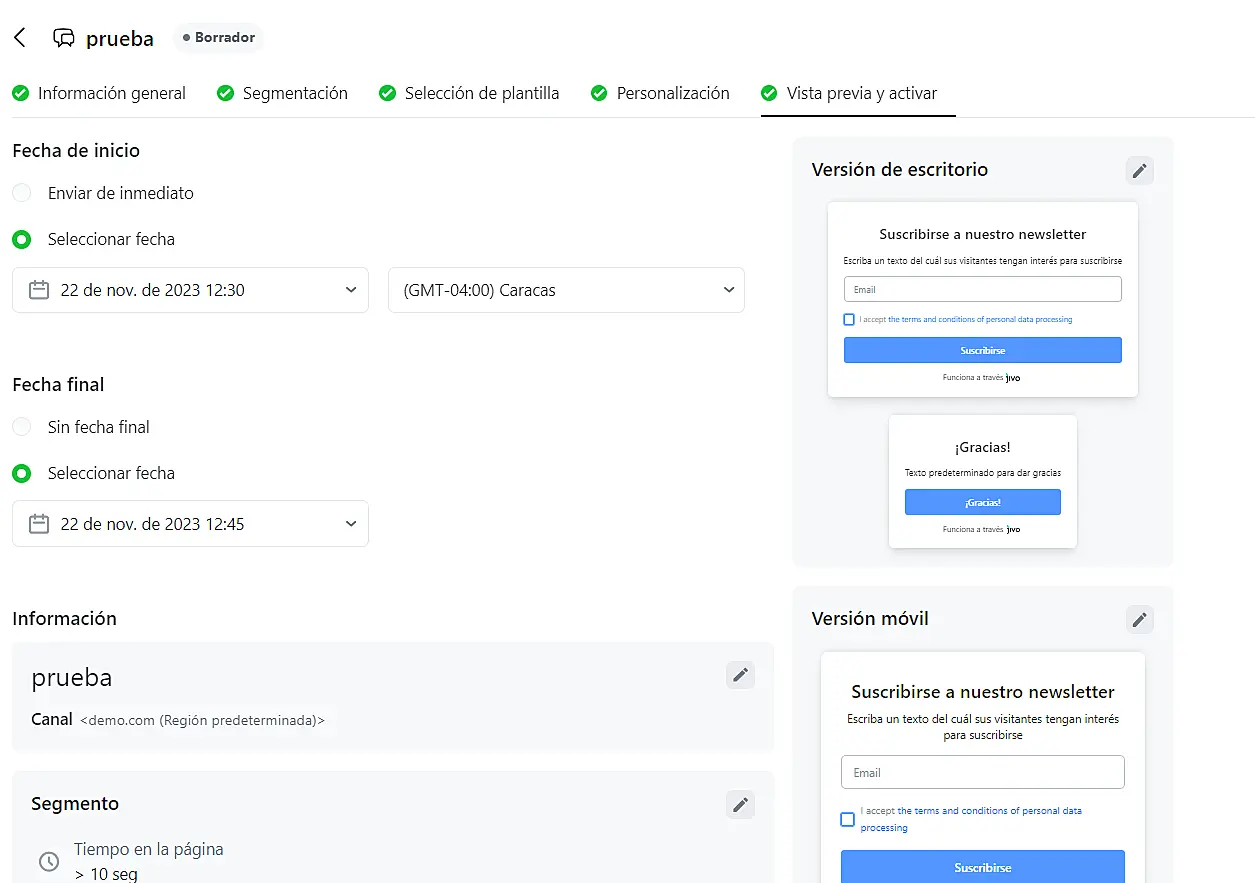This screenshot has height=883, width=1255.
Task: Open the end date 12:45 dropdown
Action: pyautogui.click(x=190, y=524)
